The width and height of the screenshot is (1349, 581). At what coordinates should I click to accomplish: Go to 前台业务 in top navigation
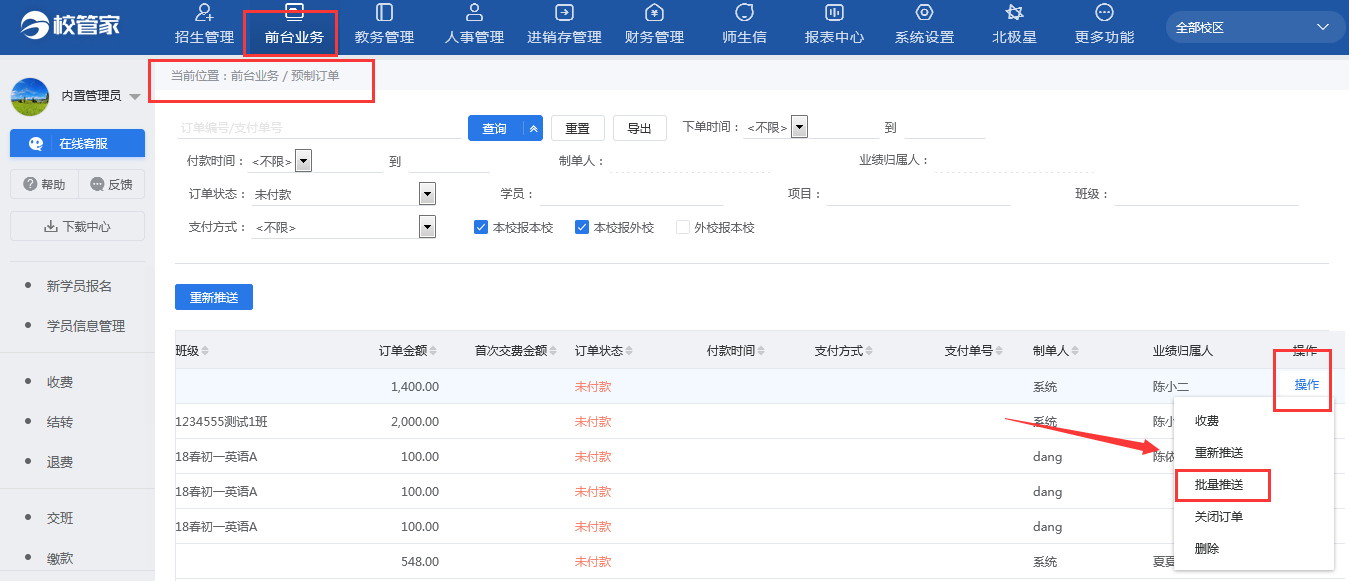point(294,25)
